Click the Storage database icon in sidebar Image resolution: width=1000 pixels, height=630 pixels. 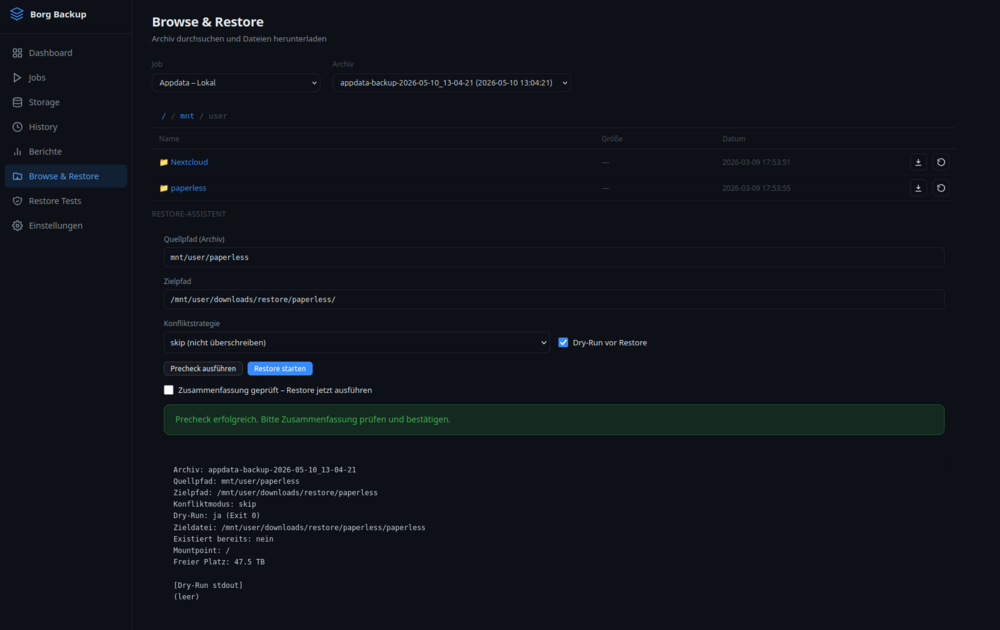[17, 102]
